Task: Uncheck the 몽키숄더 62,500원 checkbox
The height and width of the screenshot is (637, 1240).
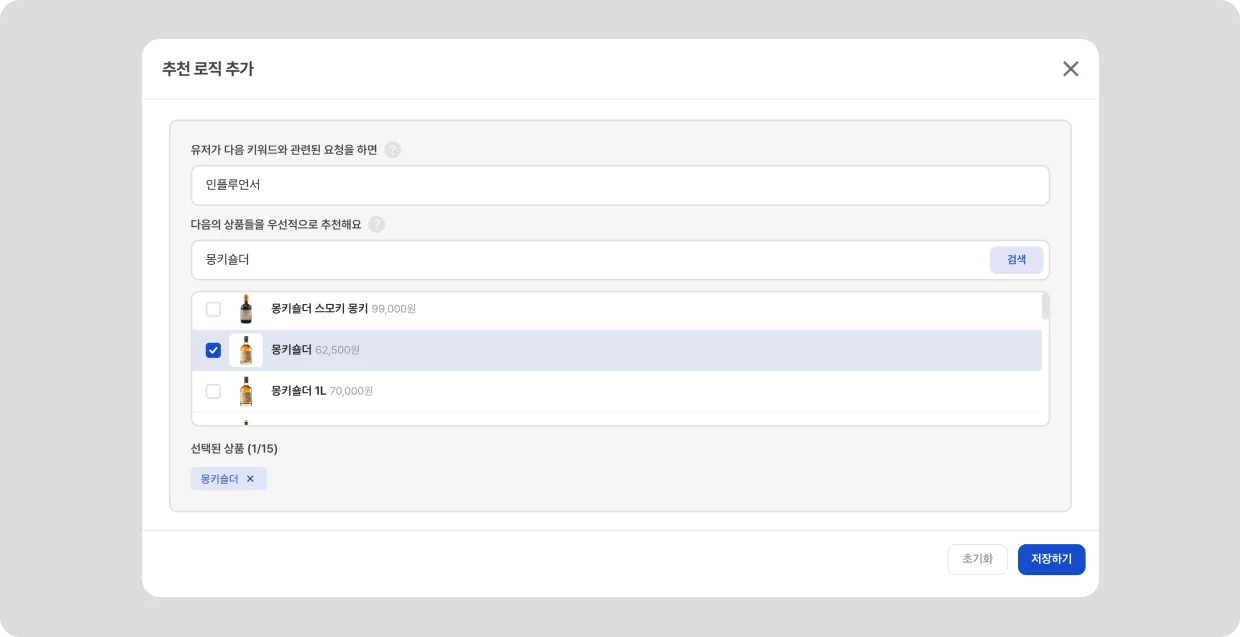Action: point(213,350)
